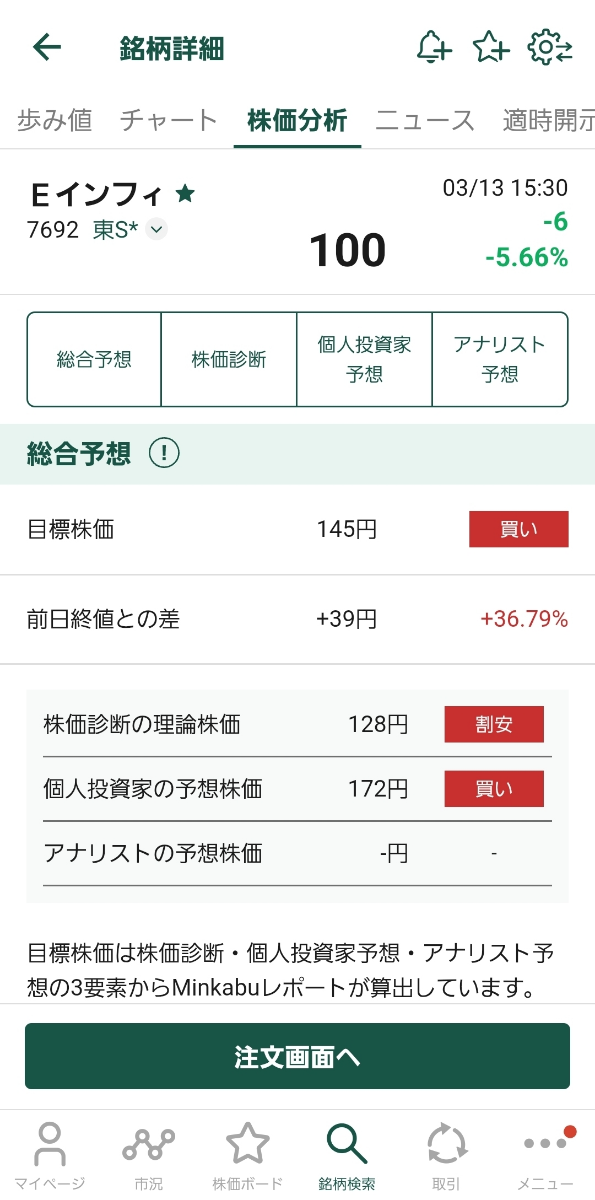Select the 歩み値 tab

[54, 119]
